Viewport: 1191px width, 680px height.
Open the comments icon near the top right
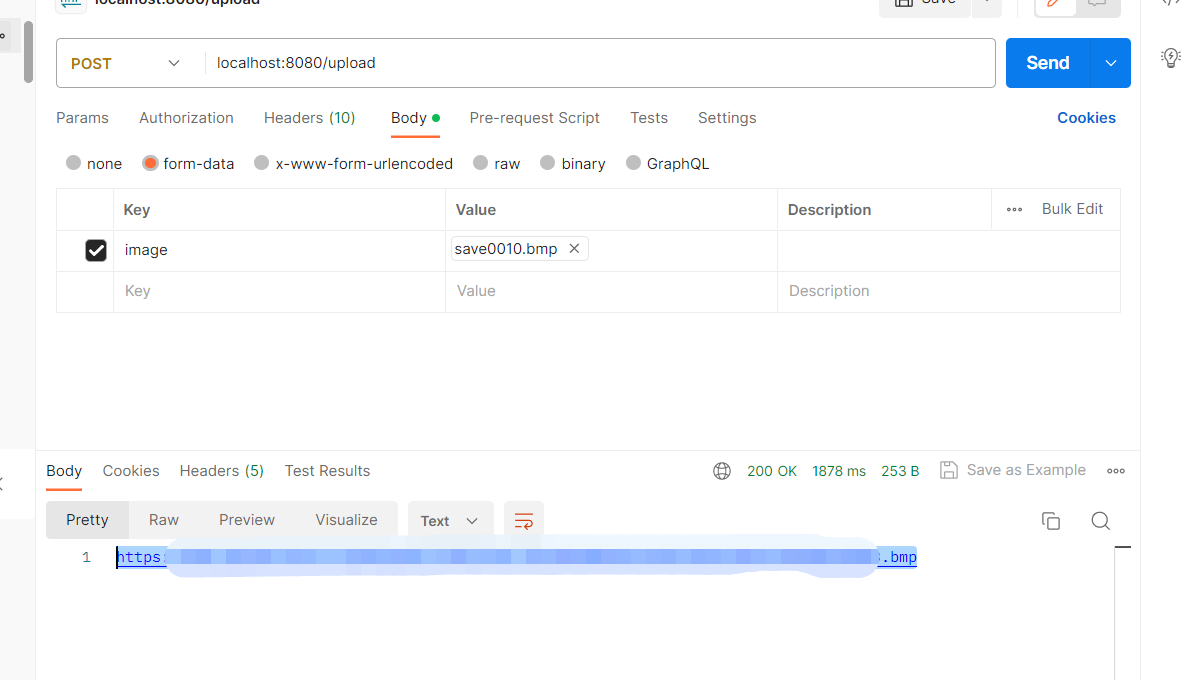coord(1098,2)
